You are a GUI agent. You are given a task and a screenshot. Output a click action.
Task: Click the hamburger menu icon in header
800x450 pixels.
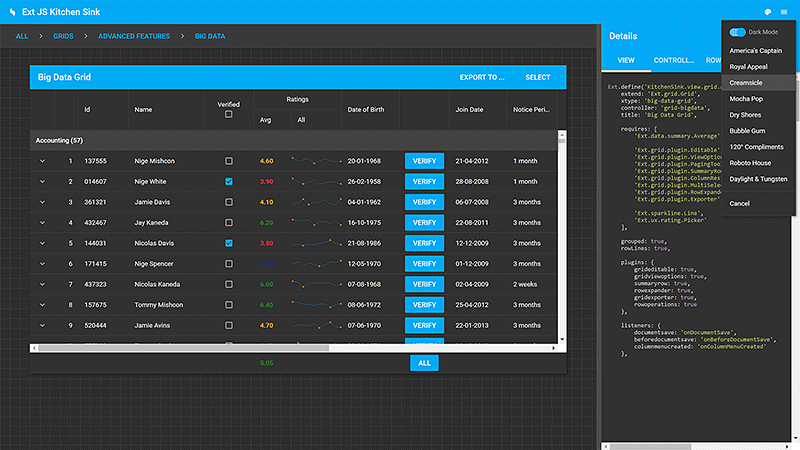tap(784, 12)
